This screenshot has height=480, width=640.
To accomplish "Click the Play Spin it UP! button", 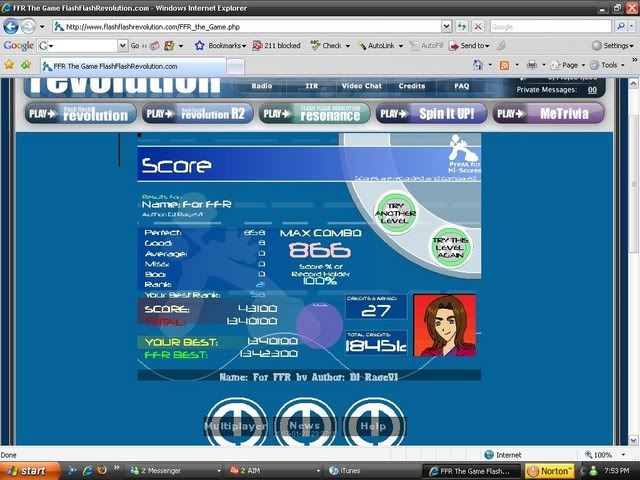I will [431, 113].
